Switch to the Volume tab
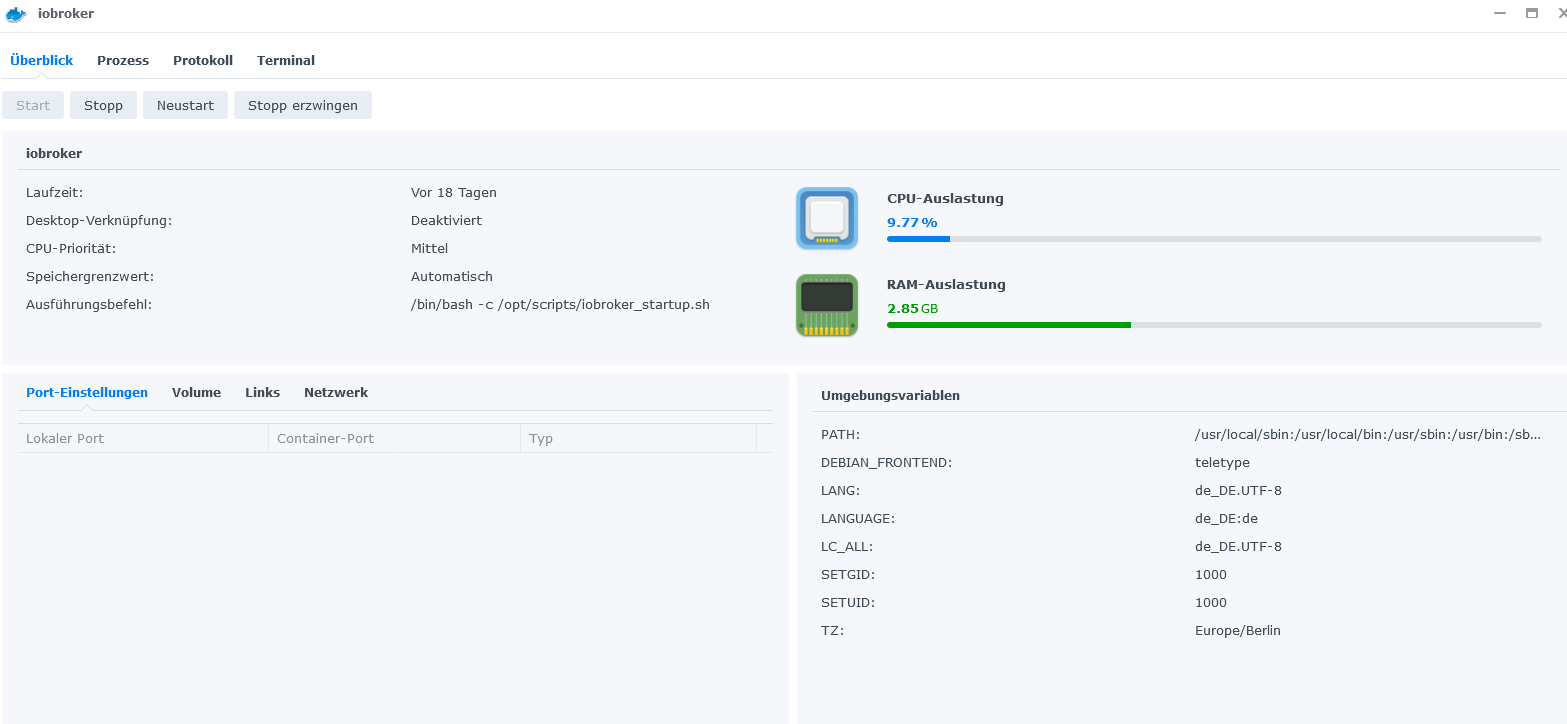1567x724 pixels. (196, 392)
